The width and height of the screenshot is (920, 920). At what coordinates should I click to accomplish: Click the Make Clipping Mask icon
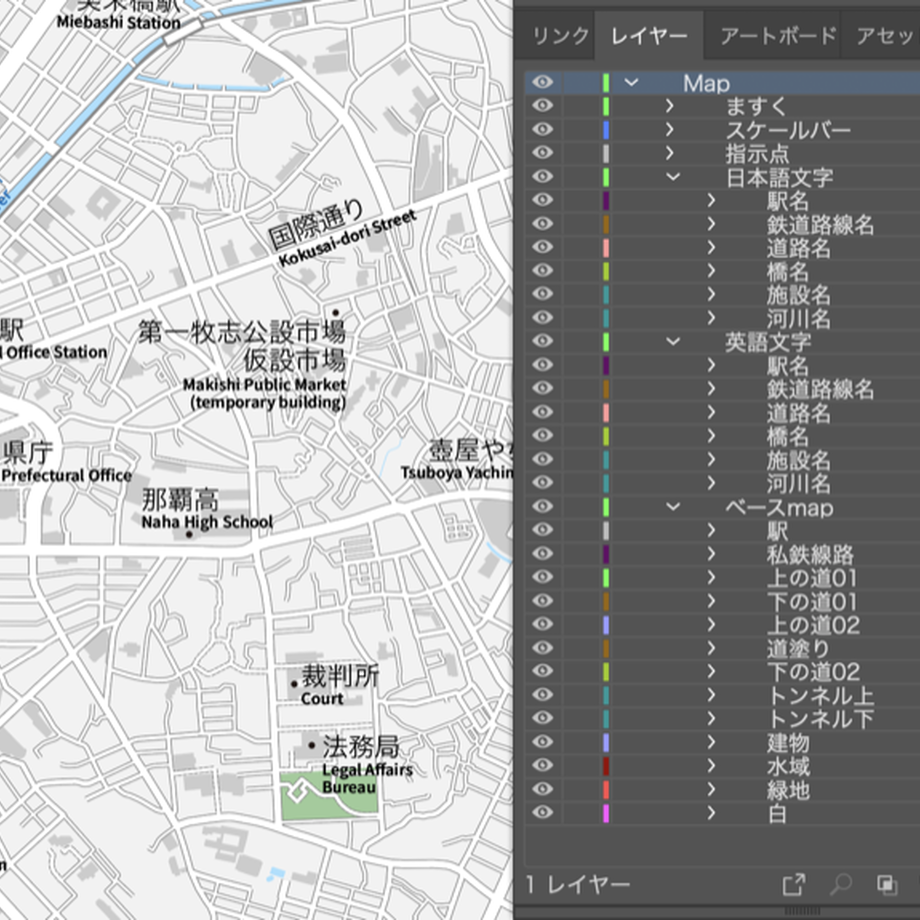pos(886,884)
